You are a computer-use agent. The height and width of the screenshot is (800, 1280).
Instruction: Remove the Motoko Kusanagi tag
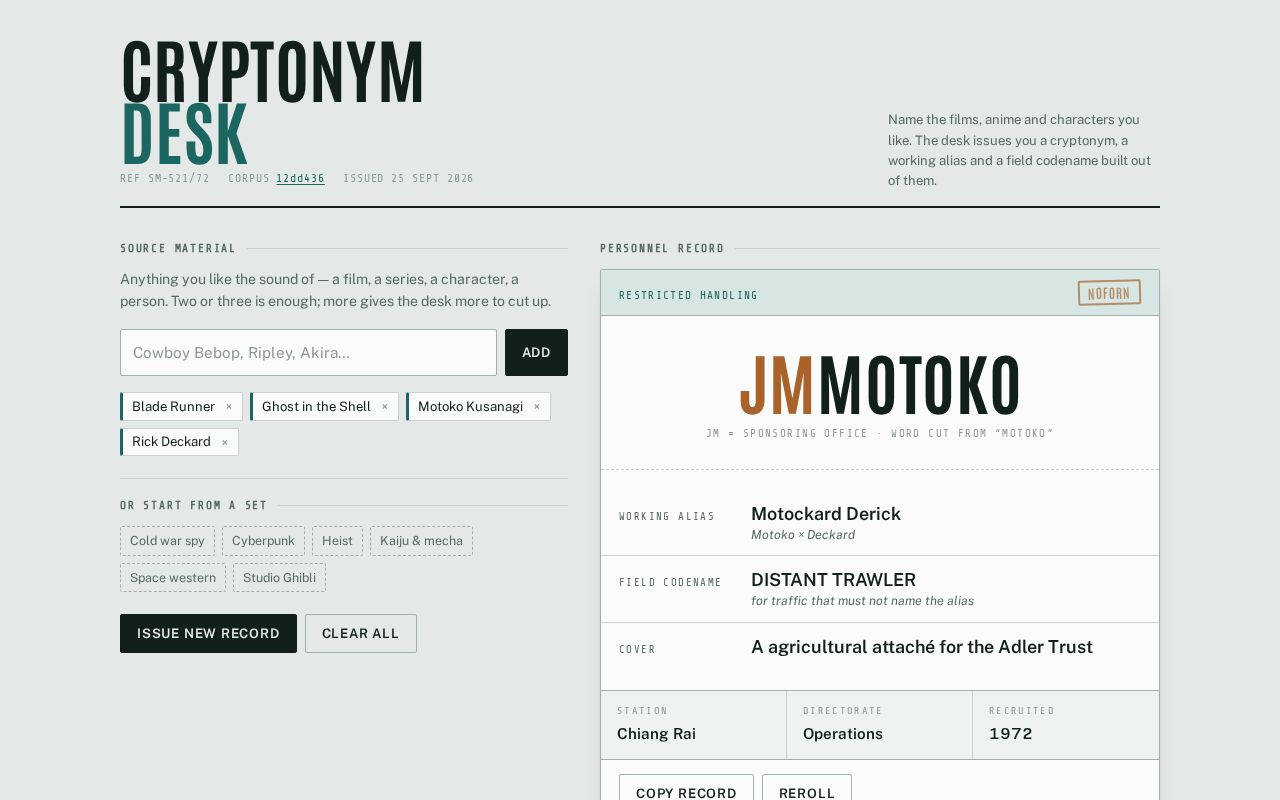click(536, 407)
